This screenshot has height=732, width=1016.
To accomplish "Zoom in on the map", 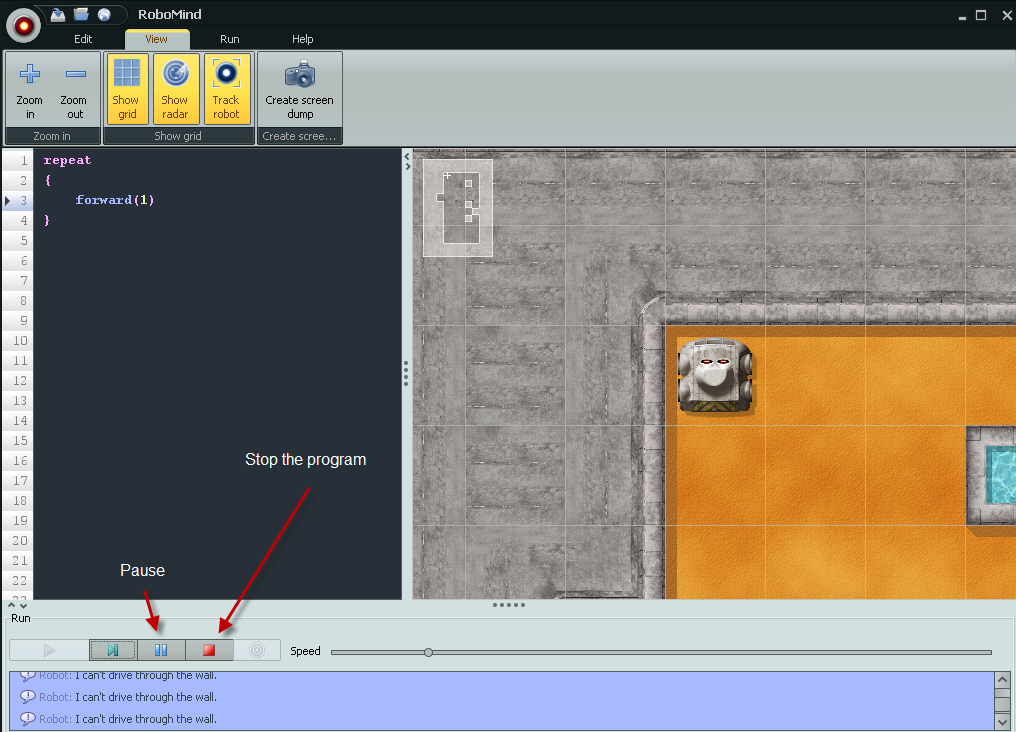I will pyautogui.click(x=30, y=90).
